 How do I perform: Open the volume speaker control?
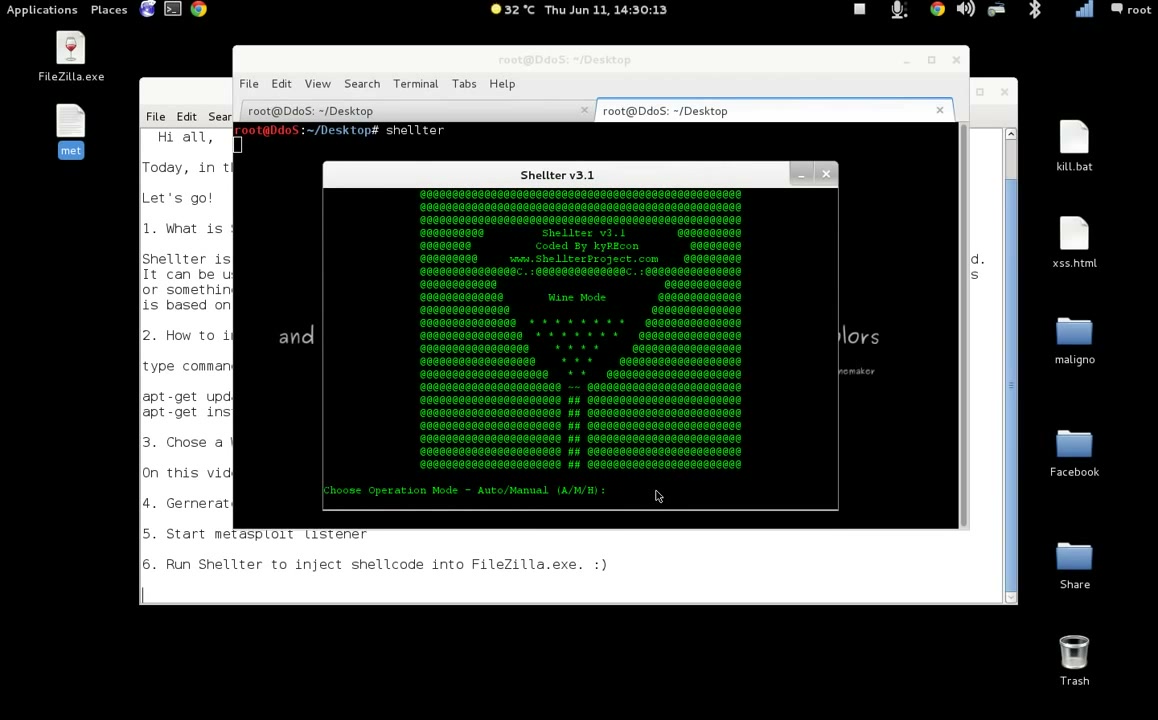(965, 10)
